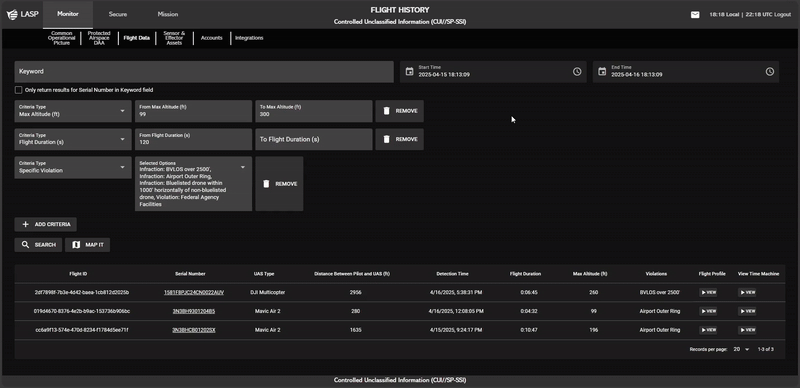This screenshot has width=800, height=388.
Task: Click the Detection Time column header
Action: pos(452,274)
